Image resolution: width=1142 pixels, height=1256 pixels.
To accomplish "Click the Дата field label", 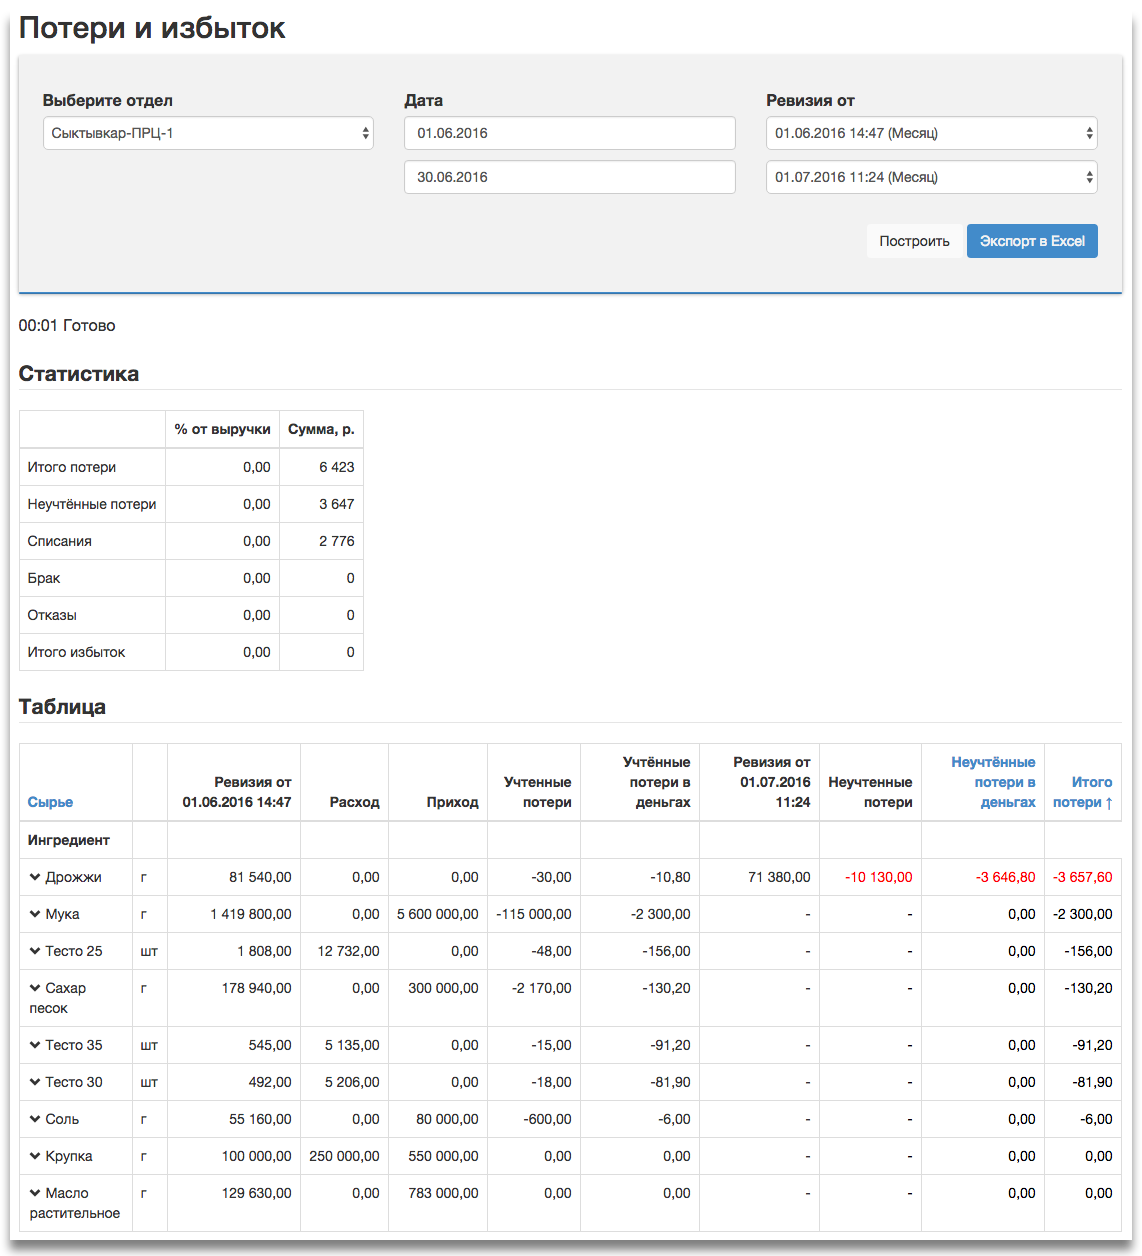I will tap(424, 100).
